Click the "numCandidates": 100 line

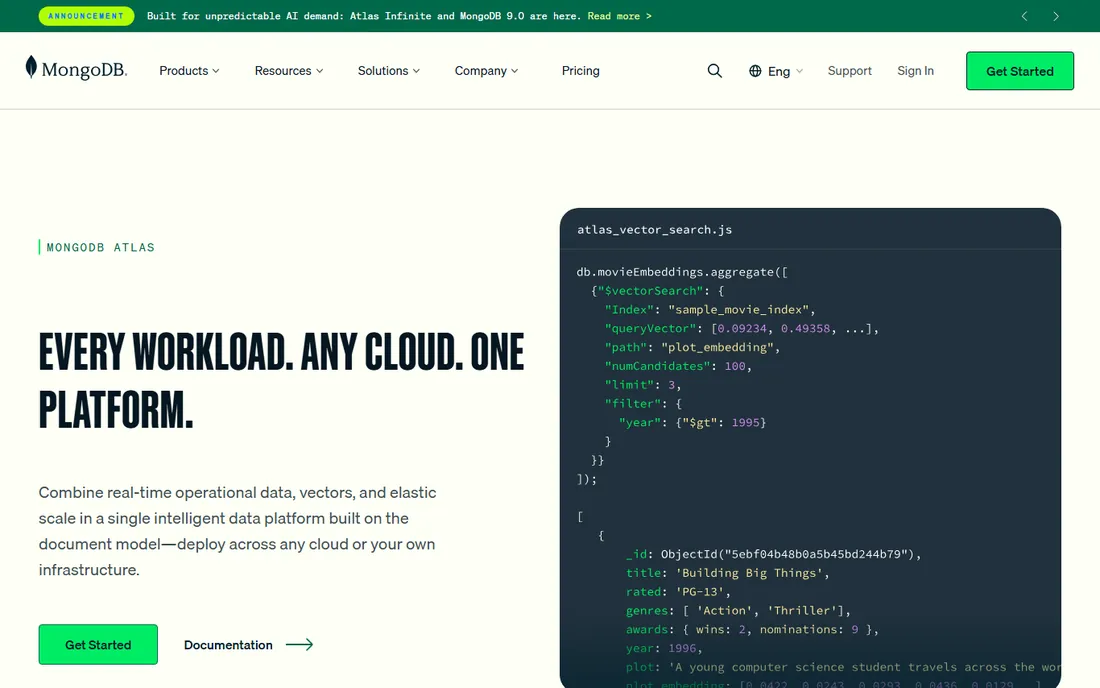tap(678, 366)
